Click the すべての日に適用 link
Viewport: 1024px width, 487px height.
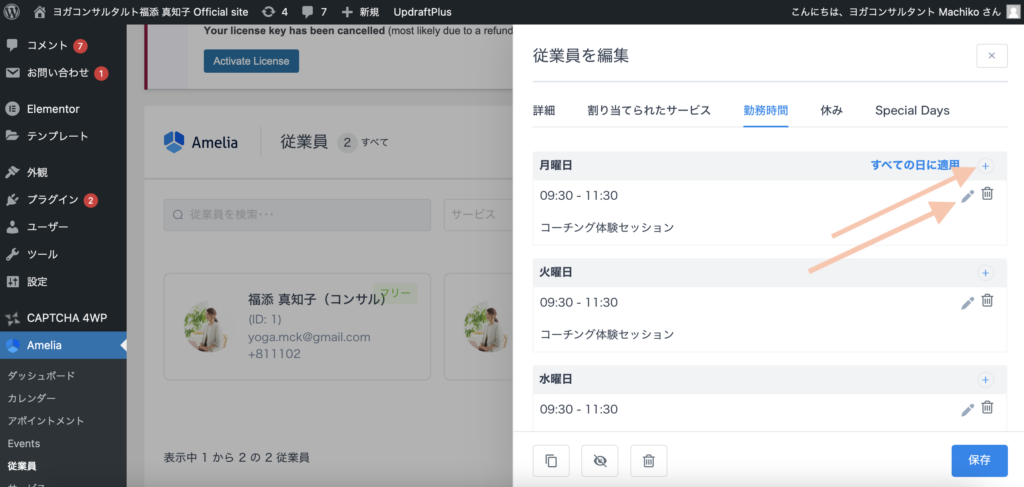(914, 165)
